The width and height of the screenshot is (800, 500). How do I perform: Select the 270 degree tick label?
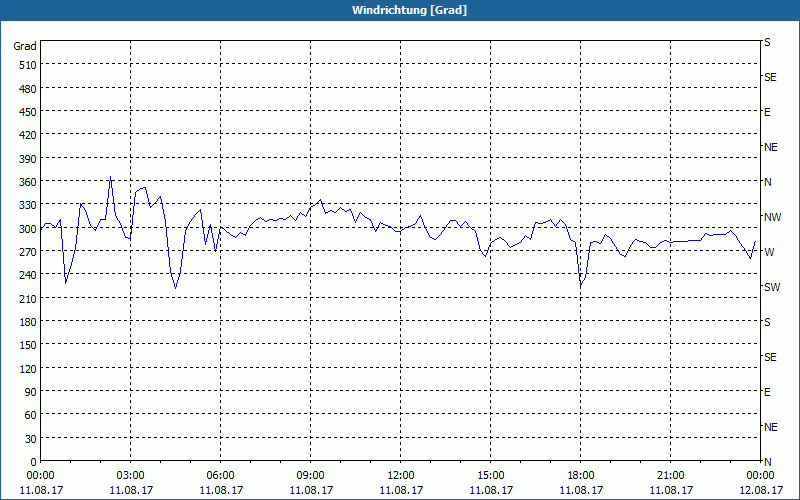tap(29, 252)
